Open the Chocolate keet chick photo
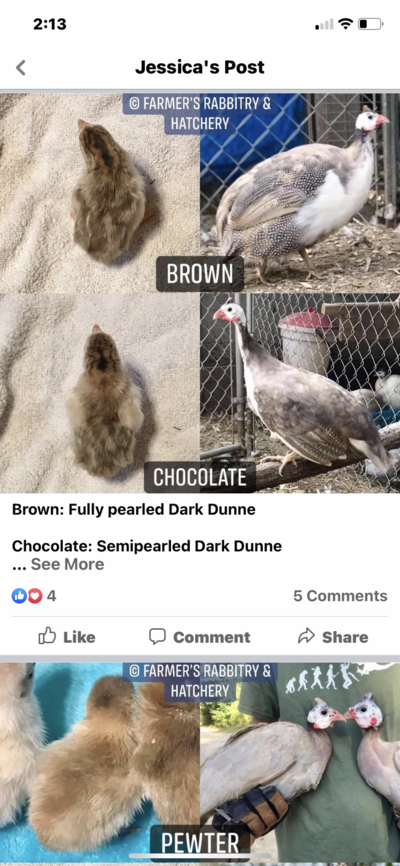The image size is (400, 866). [x=99, y=393]
